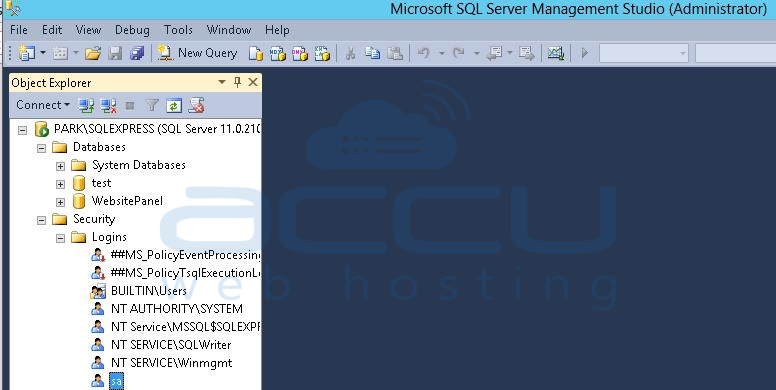Click the Analysis Services XMLA Query icon
The width and height of the screenshot is (776, 390).
(322, 53)
